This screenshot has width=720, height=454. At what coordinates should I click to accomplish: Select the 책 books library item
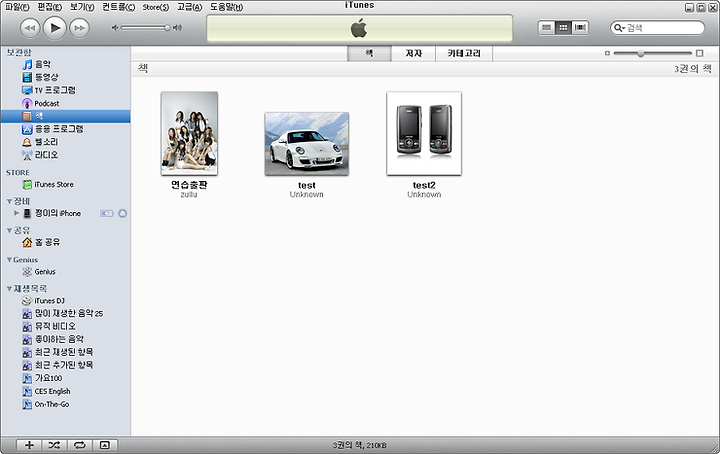(x=65, y=116)
